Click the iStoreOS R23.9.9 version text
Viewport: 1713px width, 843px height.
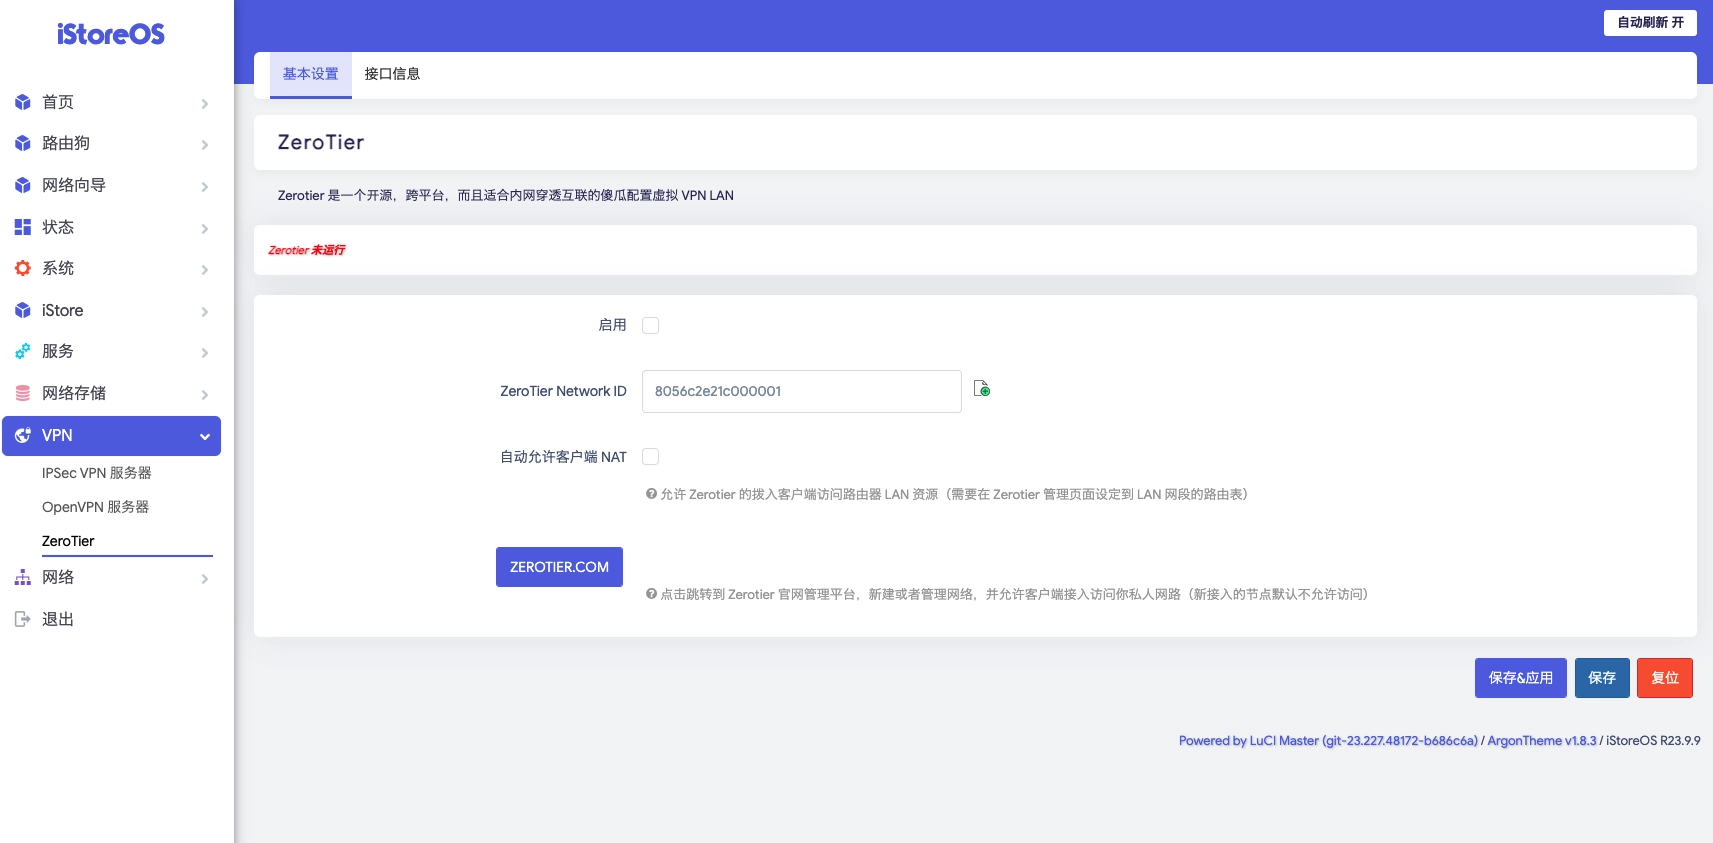pyautogui.click(x=1653, y=741)
